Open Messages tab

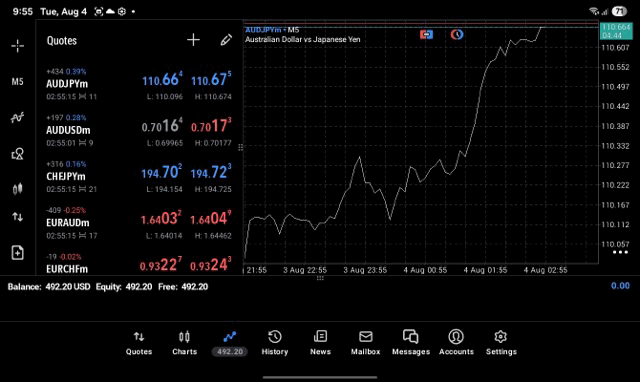tap(411, 343)
